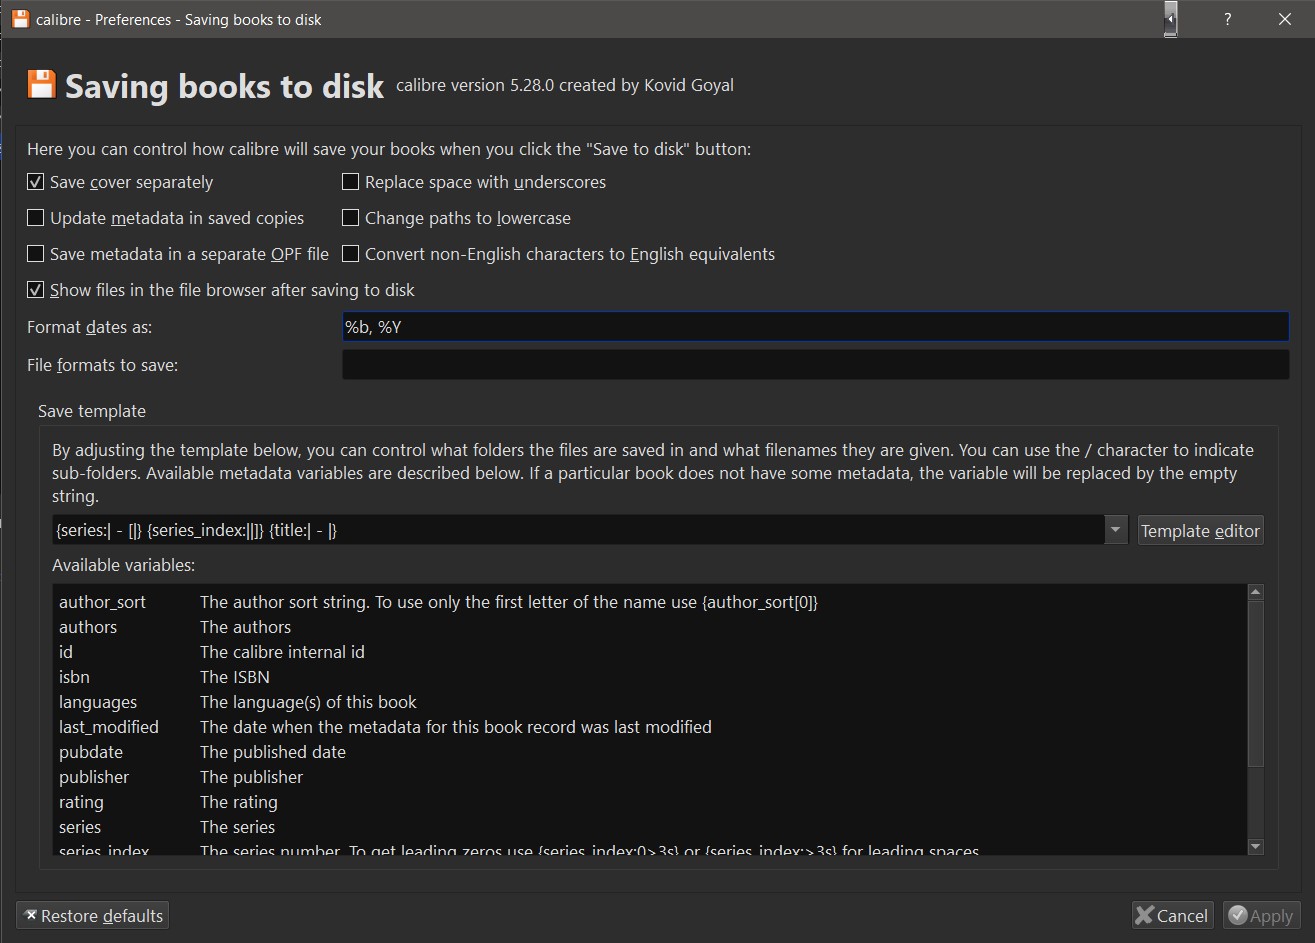Click the Restore defaults reset icon
Viewport: 1315px width, 943px height.
[x=30, y=915]
